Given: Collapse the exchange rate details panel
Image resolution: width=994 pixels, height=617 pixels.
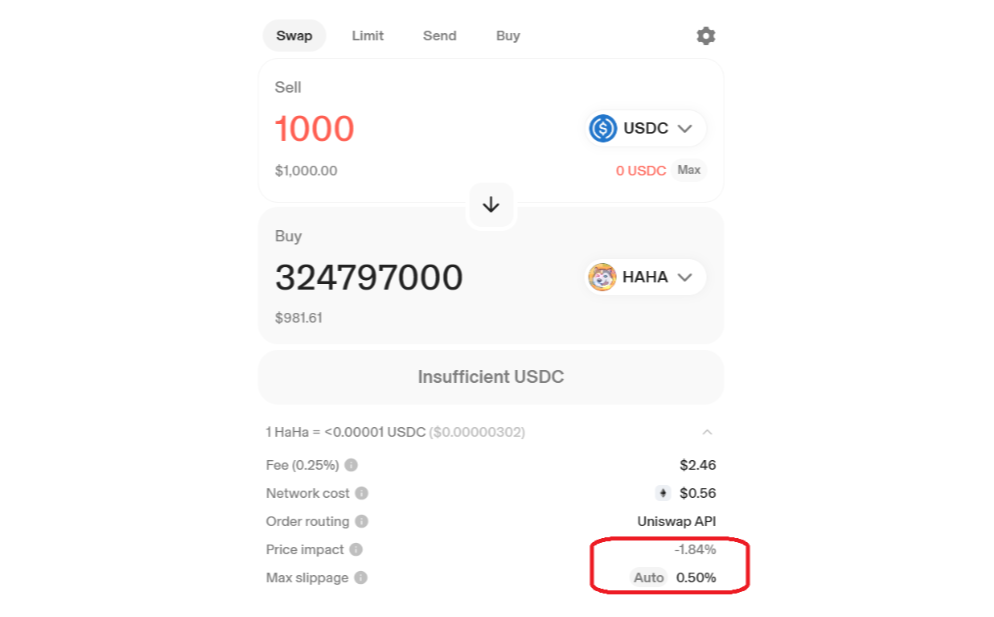Looking at the screenshot, I should point(708,432).
